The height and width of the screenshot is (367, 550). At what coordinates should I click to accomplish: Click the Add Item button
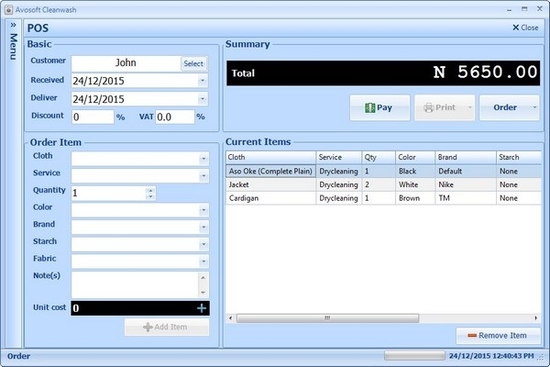(167, 327)
